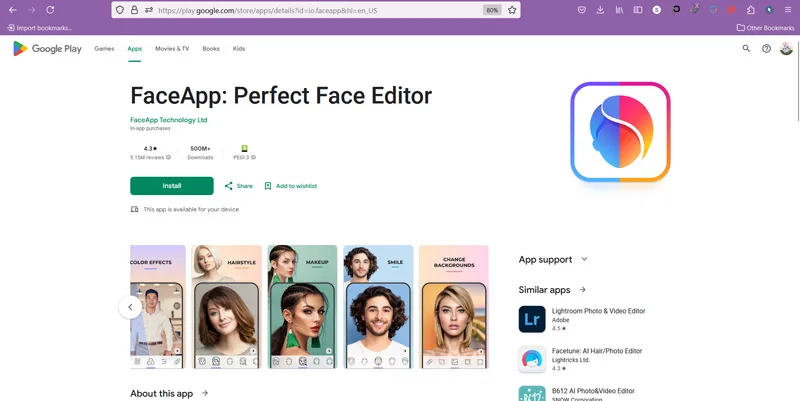Click the 500M+ Downloads text

coord(200,152)
